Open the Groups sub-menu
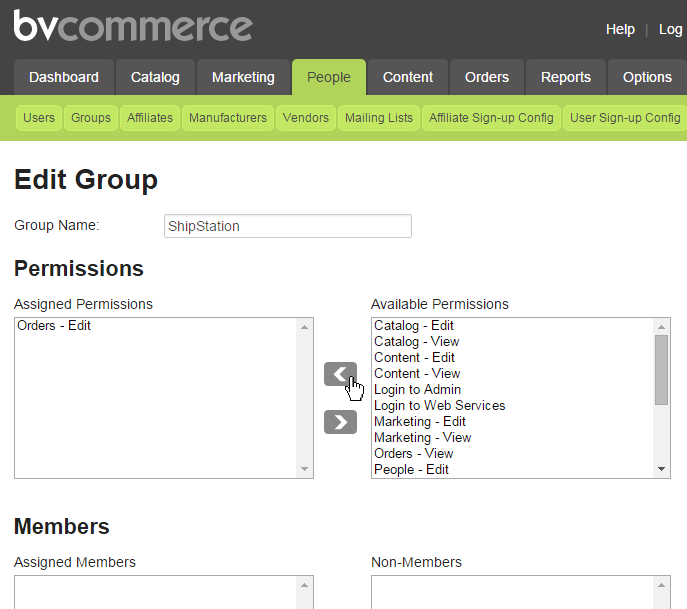This screenshot has width=687, height=609. pyautogui.click(x=91, y=118)
